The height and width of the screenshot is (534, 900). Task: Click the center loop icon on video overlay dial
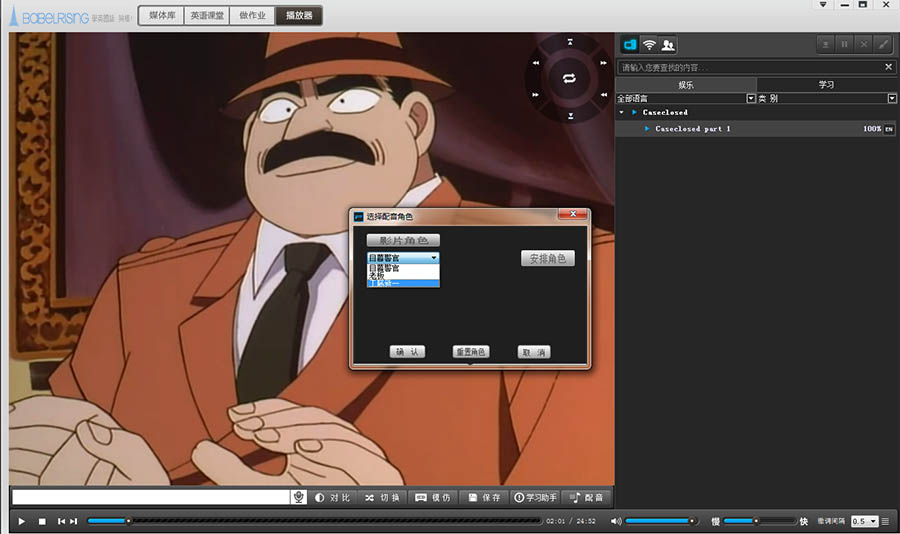[x=569, y=79]
